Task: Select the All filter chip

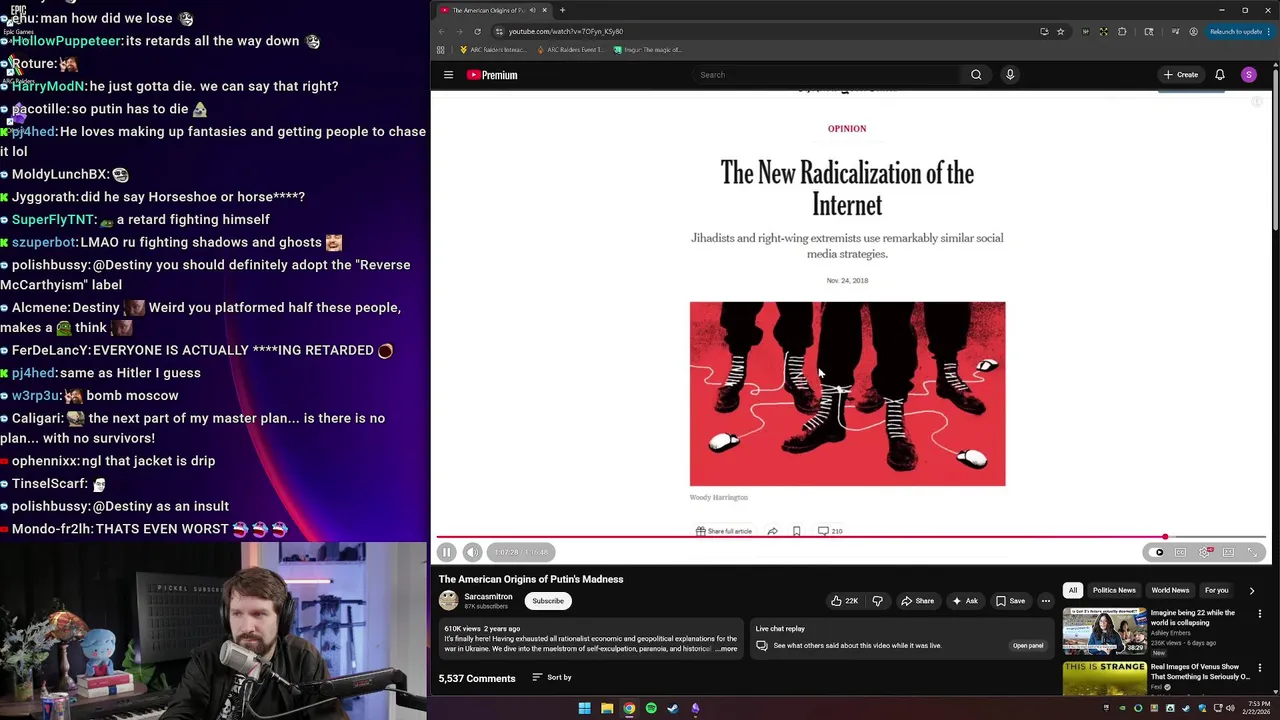Action: [1073, 590]
